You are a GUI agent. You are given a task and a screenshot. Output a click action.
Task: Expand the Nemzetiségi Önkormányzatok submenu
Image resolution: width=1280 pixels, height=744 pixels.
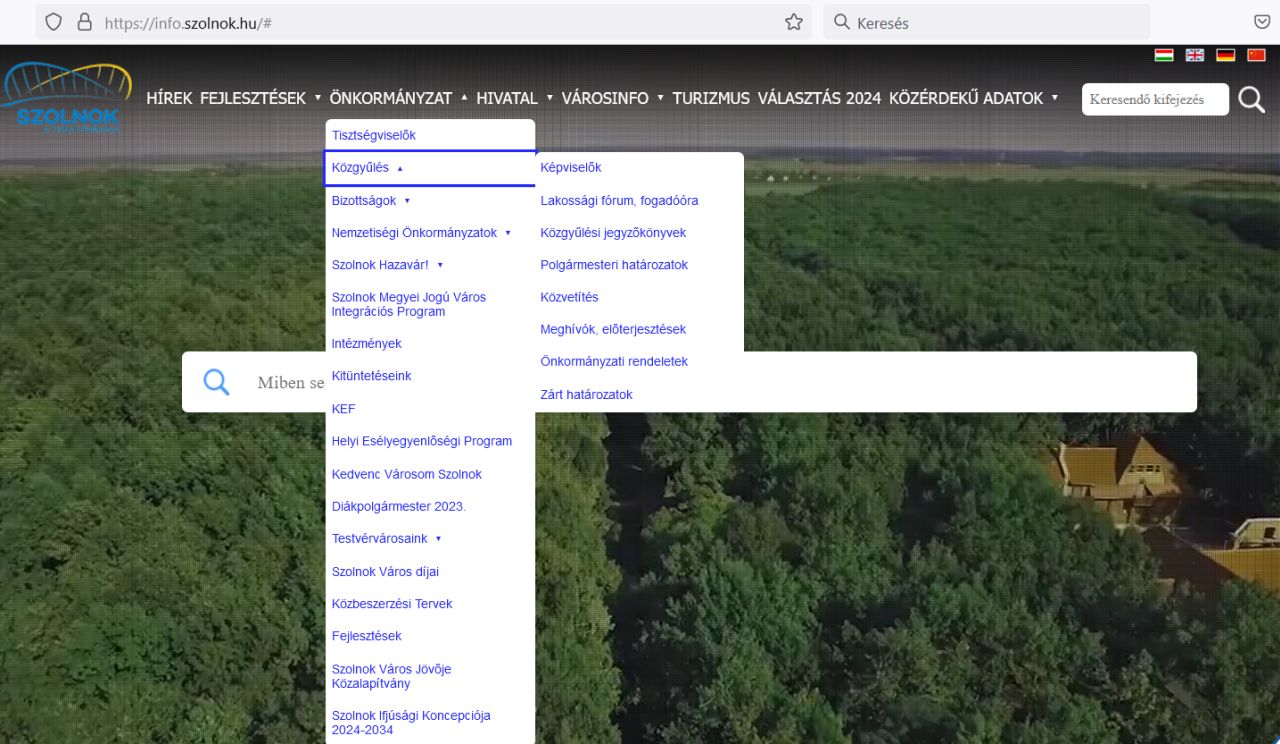point(421,233)
